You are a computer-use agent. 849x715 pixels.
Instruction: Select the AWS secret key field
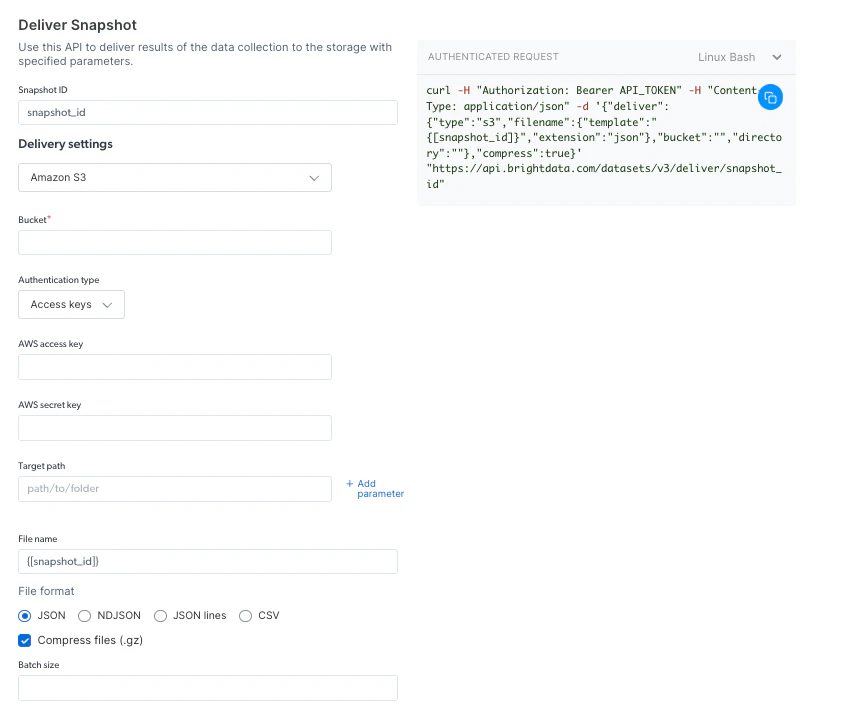(174, 428)
